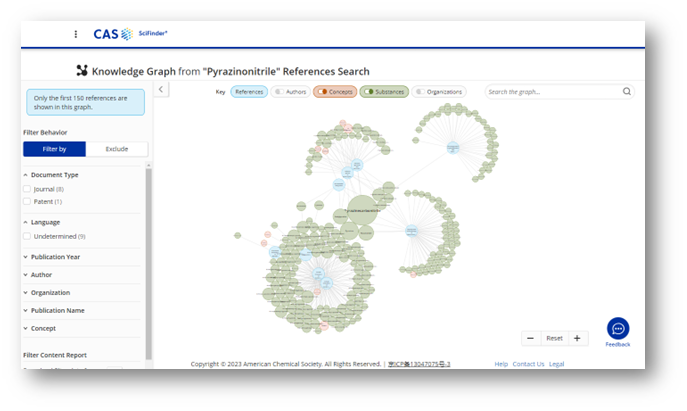This screenshot has width=687, height=411.
Task: Click the blue reference node in upper-right fan
Action: [453, 147]
